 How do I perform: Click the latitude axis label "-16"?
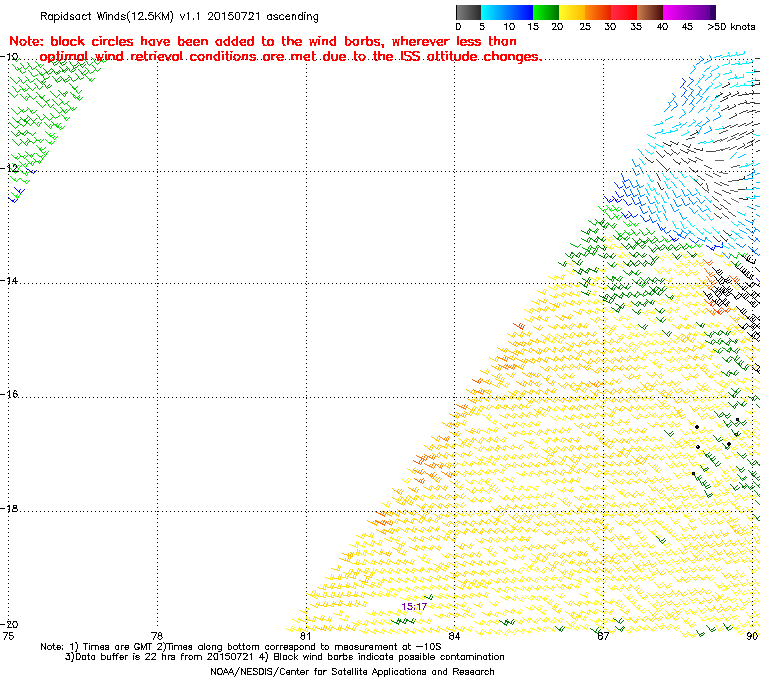pyautogui.click(x=11, y=394)
